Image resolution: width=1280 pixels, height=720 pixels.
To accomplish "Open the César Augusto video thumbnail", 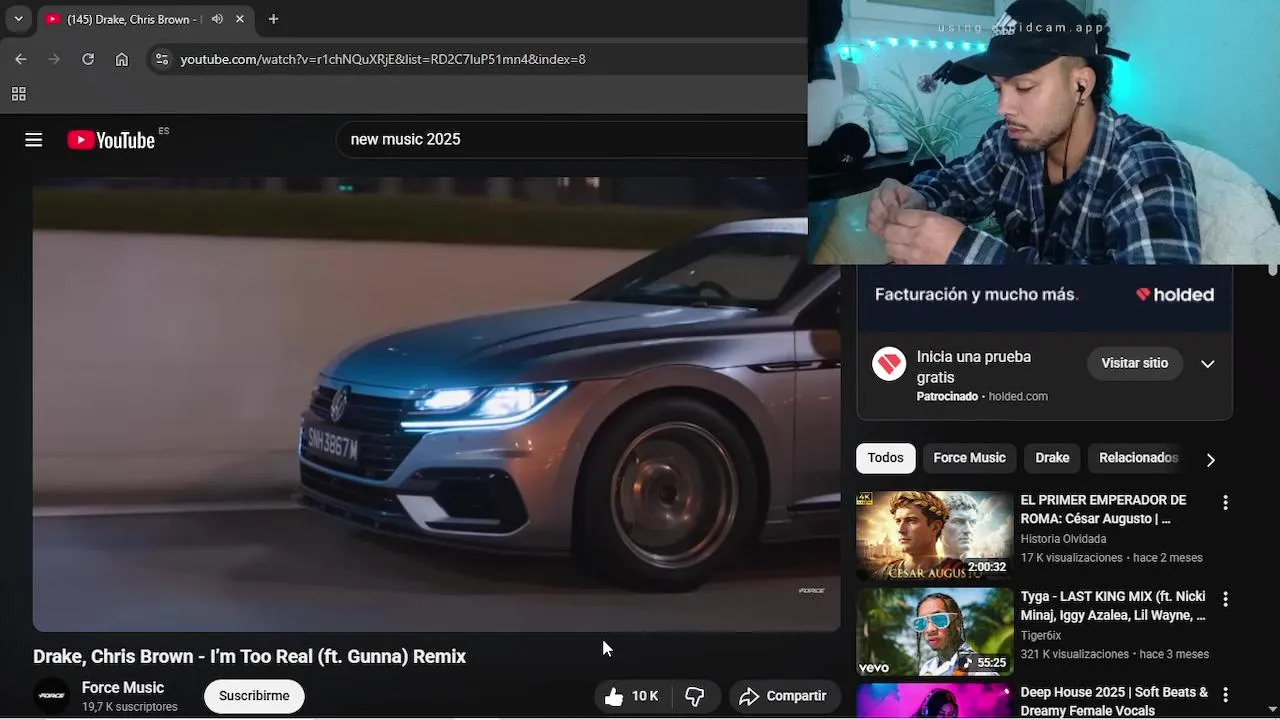I will [x=934, y=535].
